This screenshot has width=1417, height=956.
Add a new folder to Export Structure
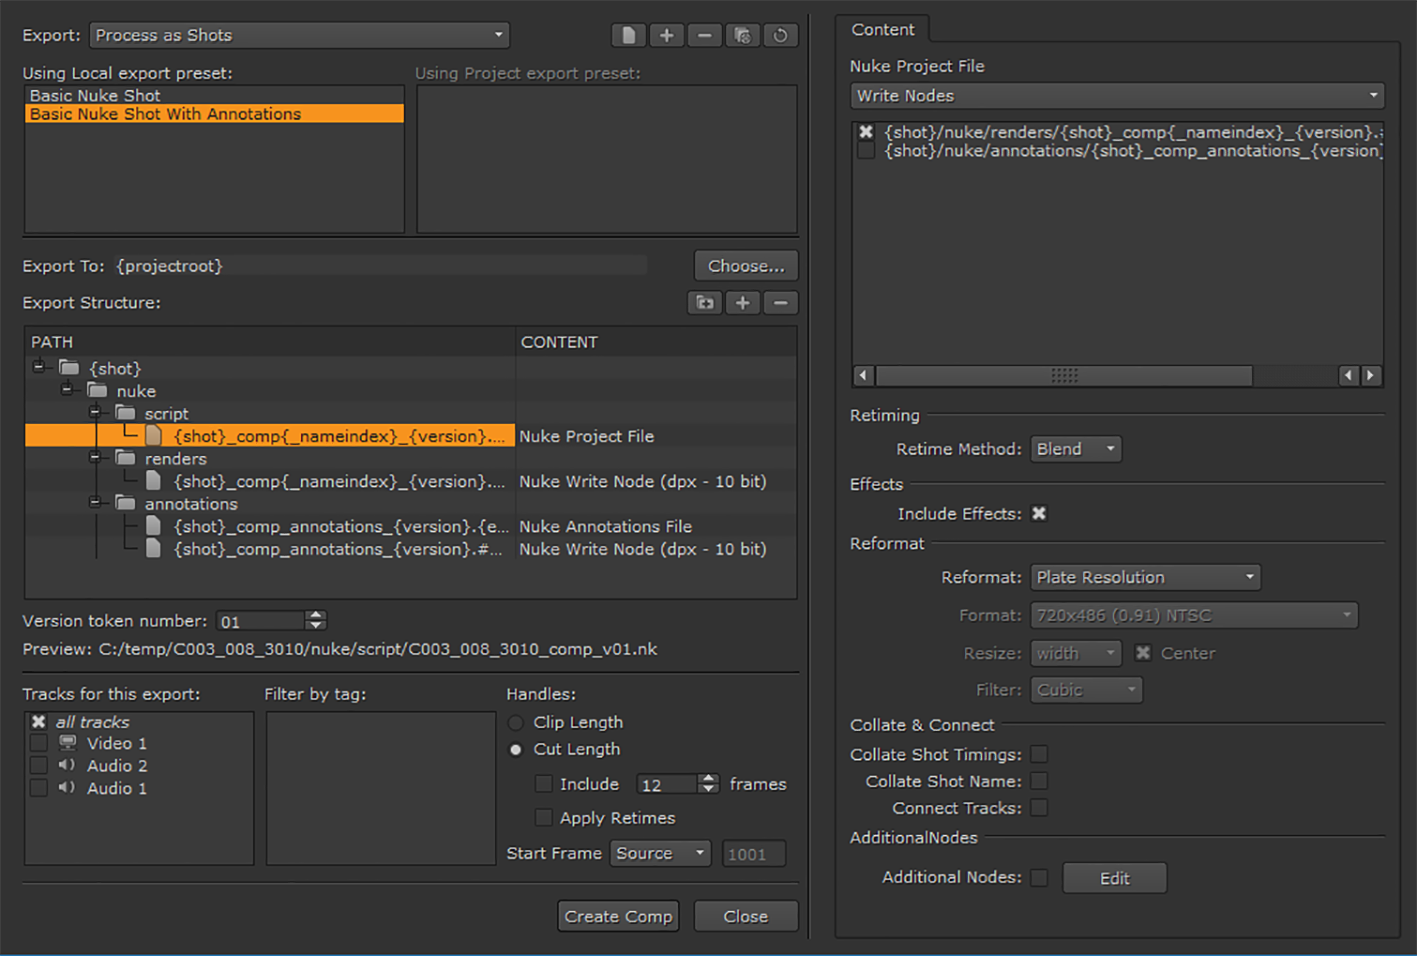coord(705,303)
